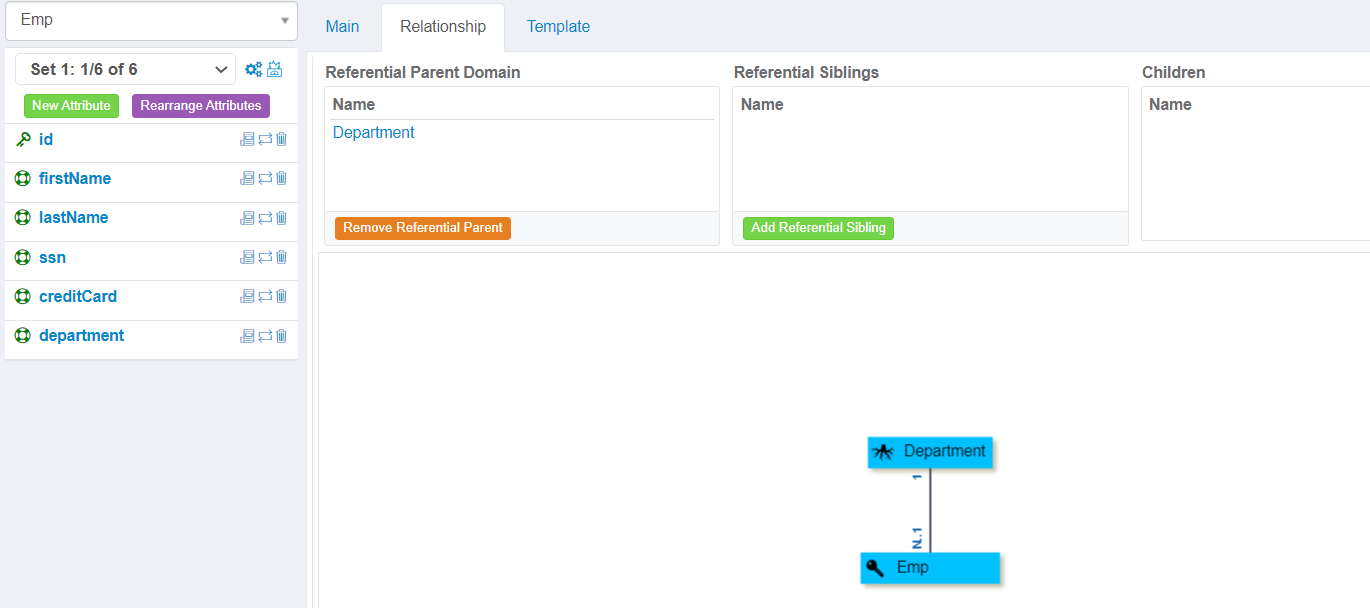Click the gears settings icon beside Set dropdown

pos(253,70)
